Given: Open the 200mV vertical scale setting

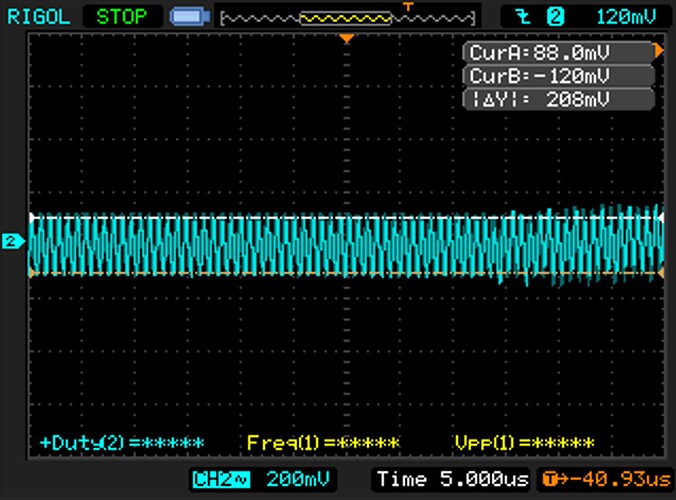Looking at the screenshot, I should coord(301,479).
